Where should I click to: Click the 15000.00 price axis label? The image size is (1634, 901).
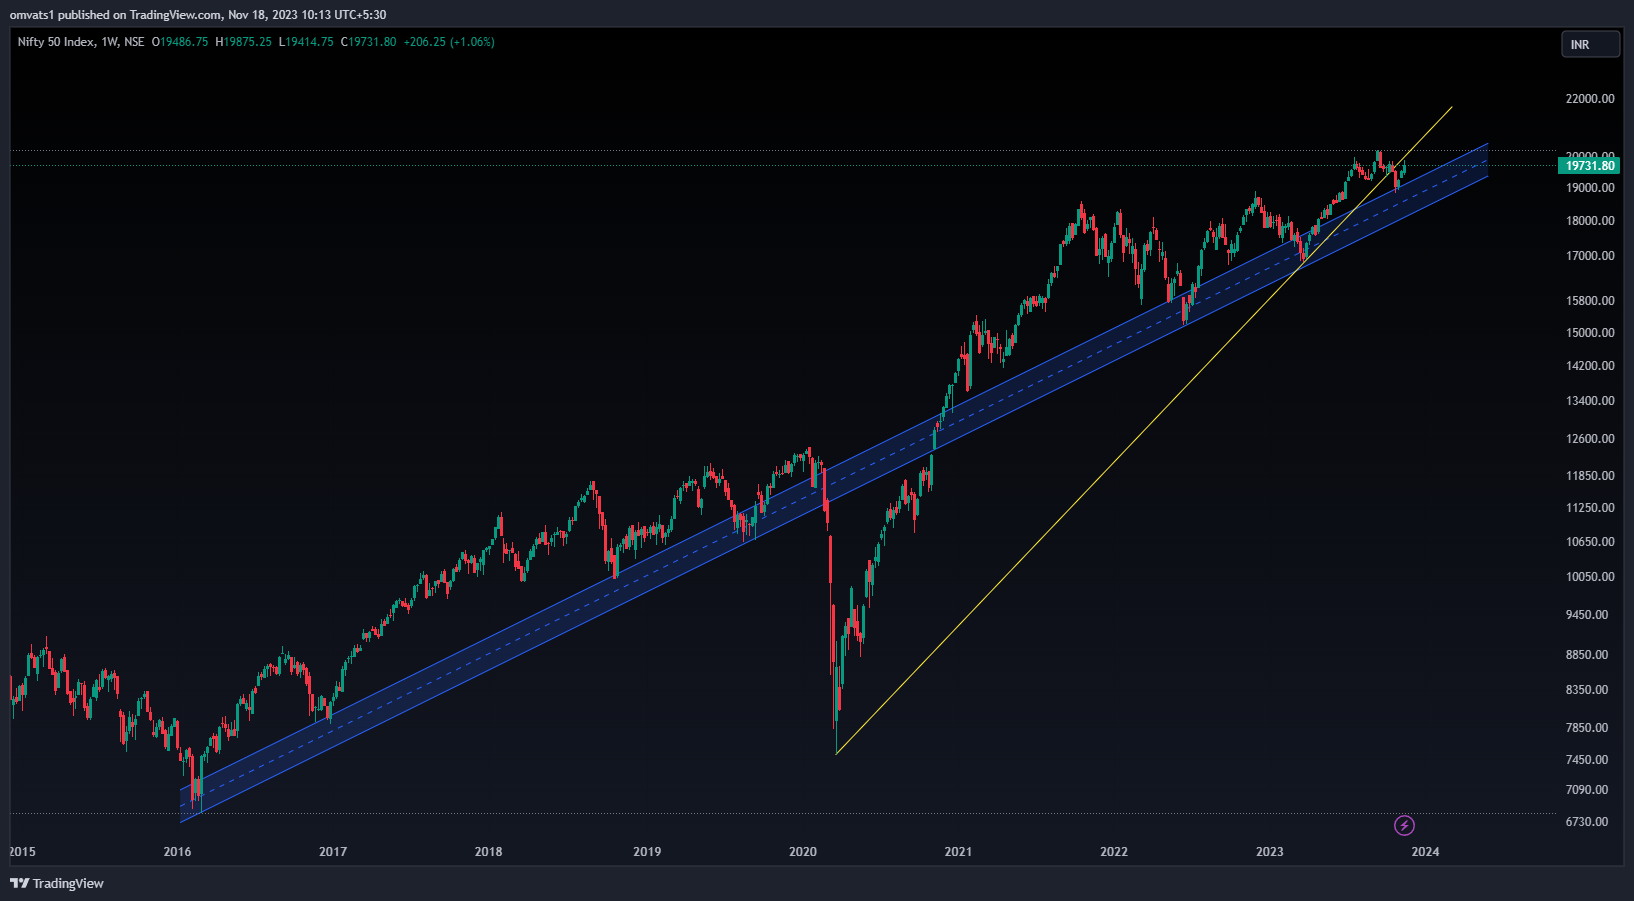tap(1590, 332)
